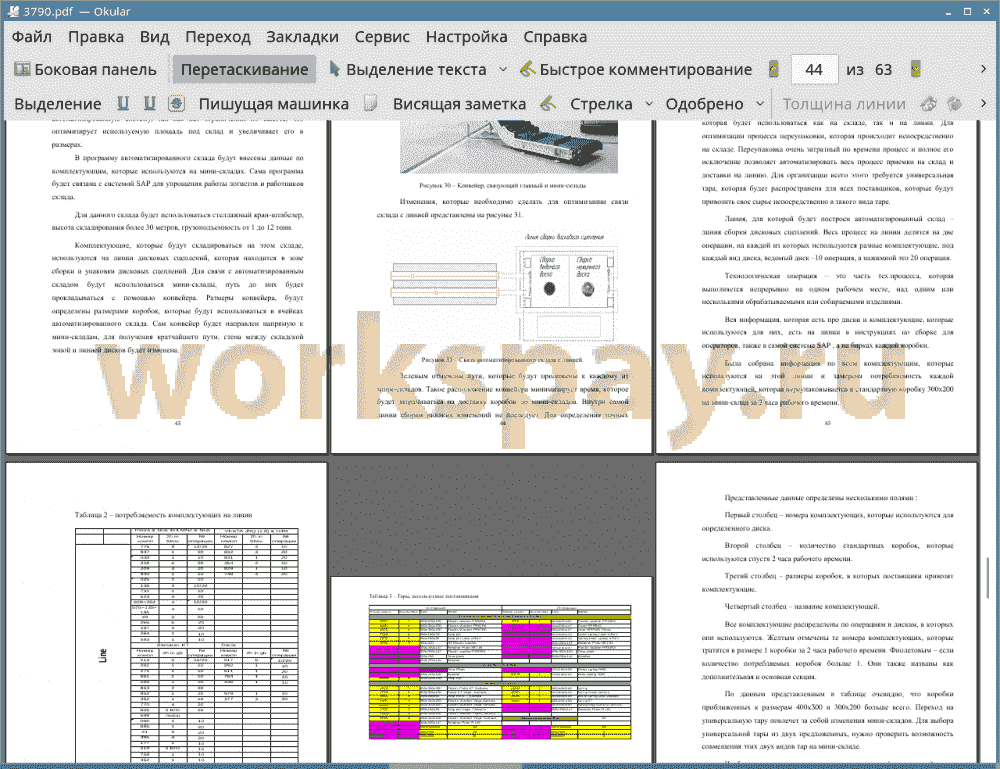Click the second grayed color icon after Толщина линии
Image resolution: width=1000 pixels, height=769 pixels.
(955, 103)
